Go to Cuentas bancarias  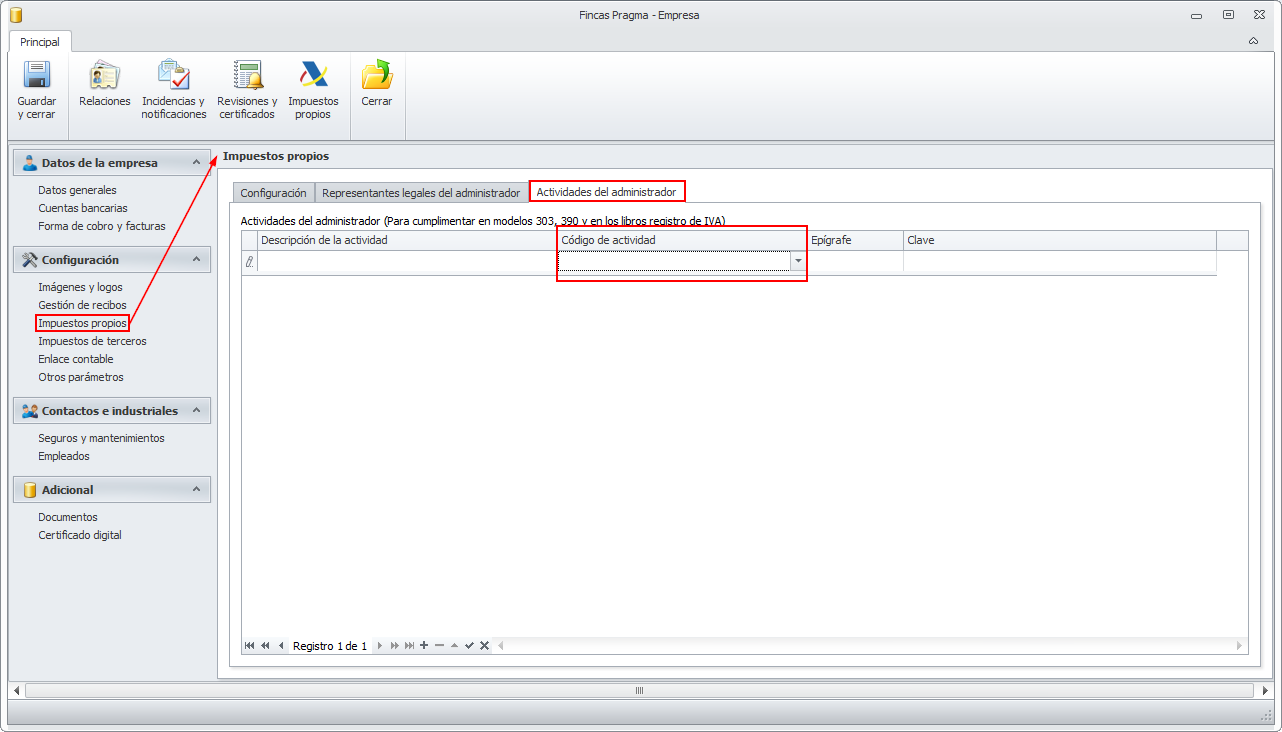[83, 208]
